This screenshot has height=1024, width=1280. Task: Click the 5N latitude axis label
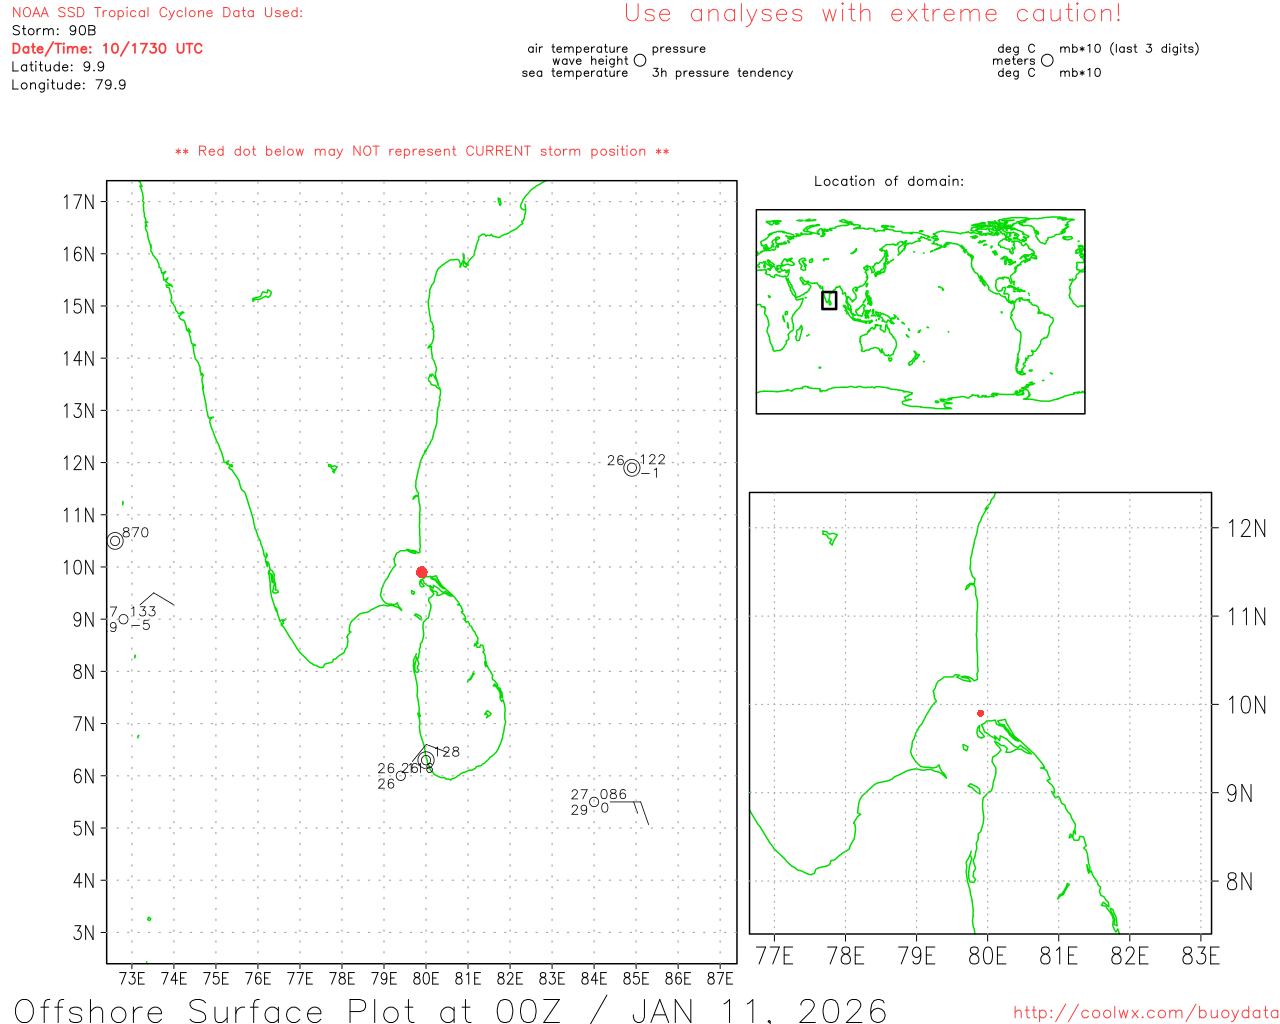[x=84, y=828]
